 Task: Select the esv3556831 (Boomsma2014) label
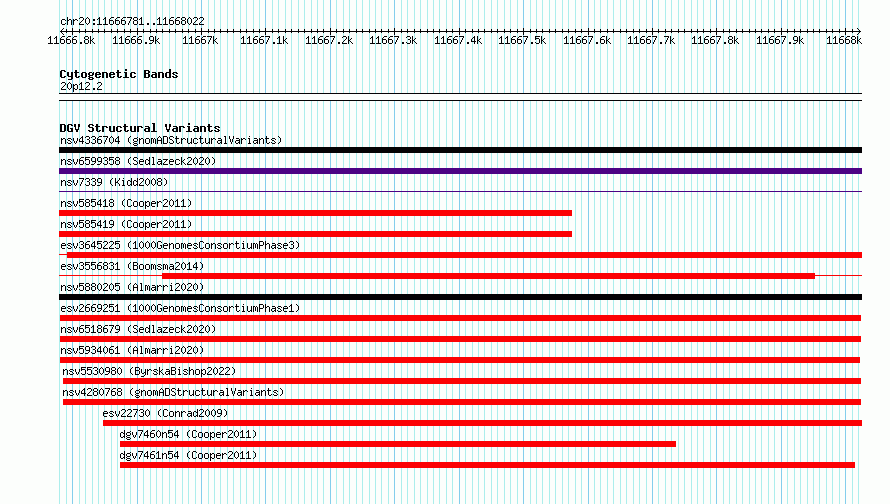[132, 266]
